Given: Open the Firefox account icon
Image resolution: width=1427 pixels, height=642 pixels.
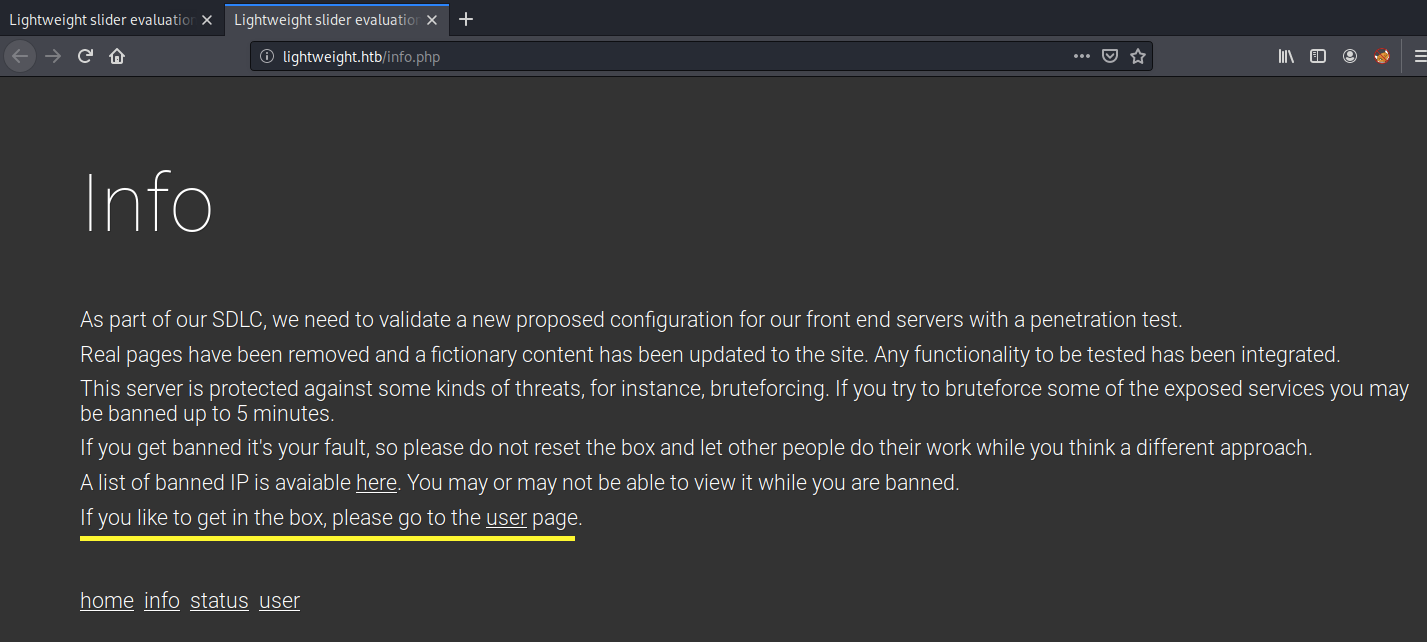Looking at the screenshot, I should 1350,57.
